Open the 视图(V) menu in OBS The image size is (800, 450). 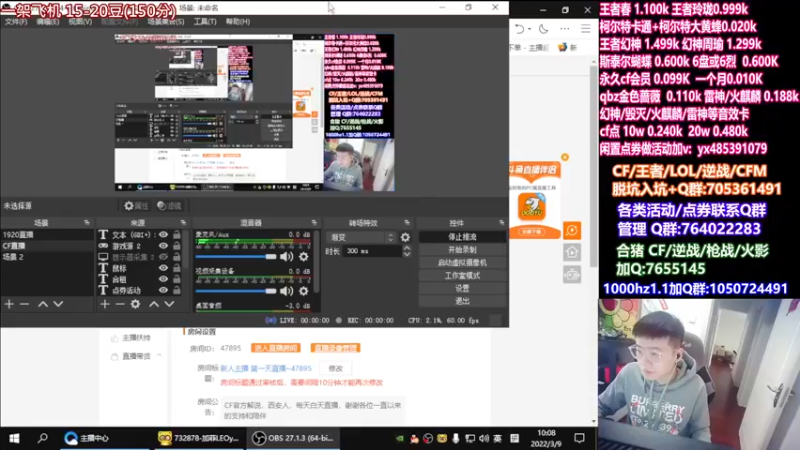click(80, 22)
